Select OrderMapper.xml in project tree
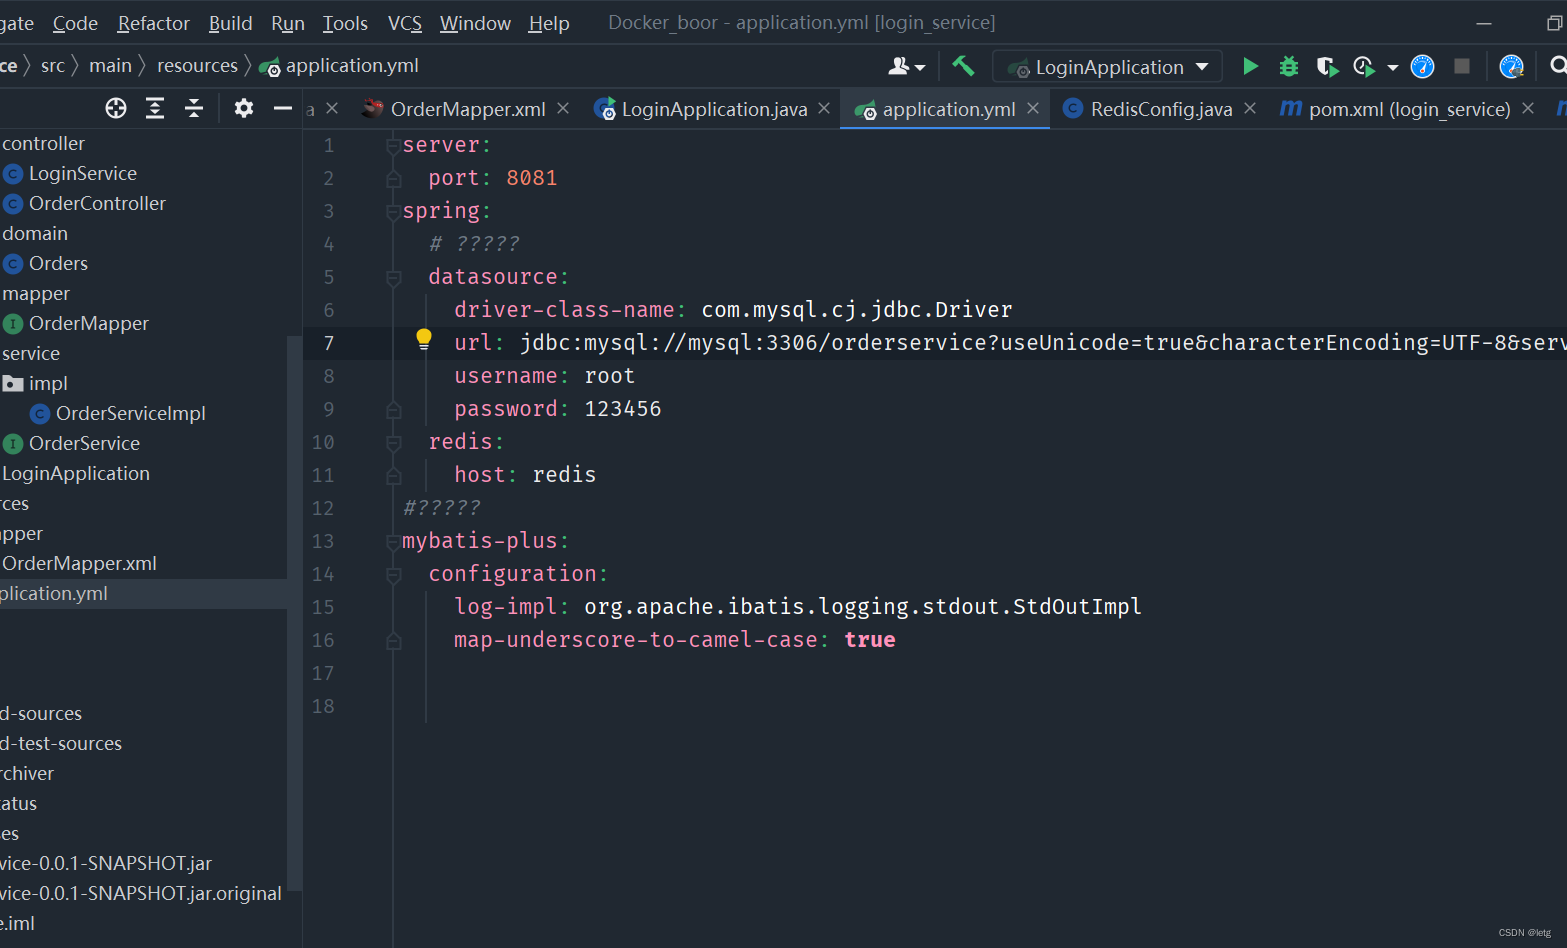 click(x=79, y=563)
